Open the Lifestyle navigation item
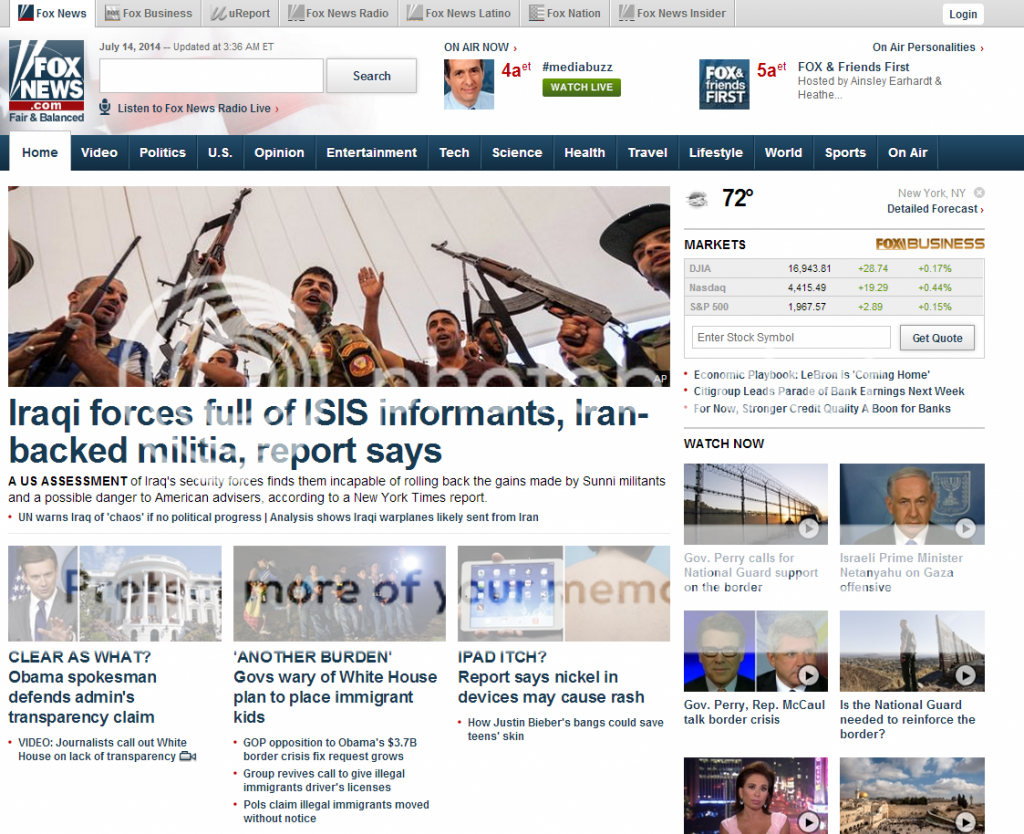The height and width of the screenshot is (834, 1024). [x=716, y=152]
